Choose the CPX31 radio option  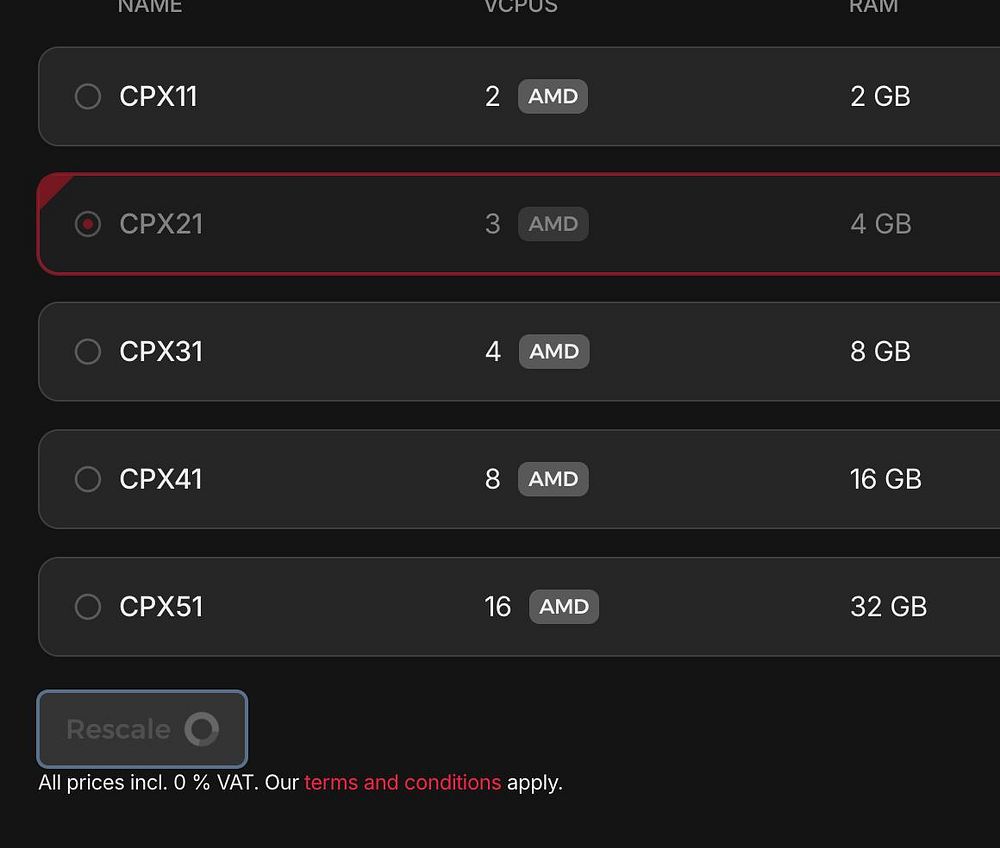click(88, 351)
